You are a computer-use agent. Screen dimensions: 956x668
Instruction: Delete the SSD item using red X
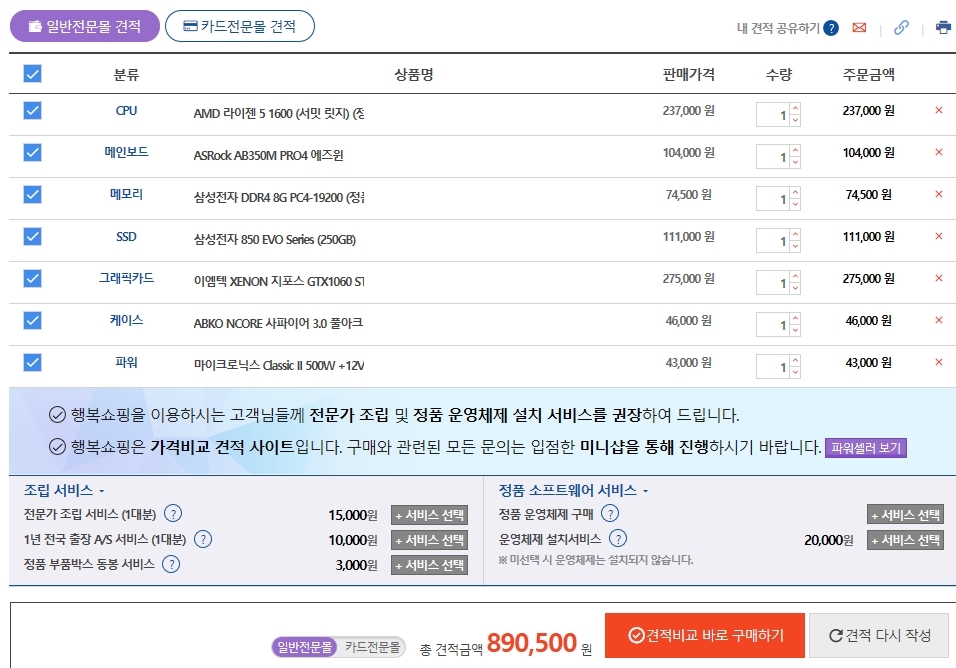coord(938,237)
